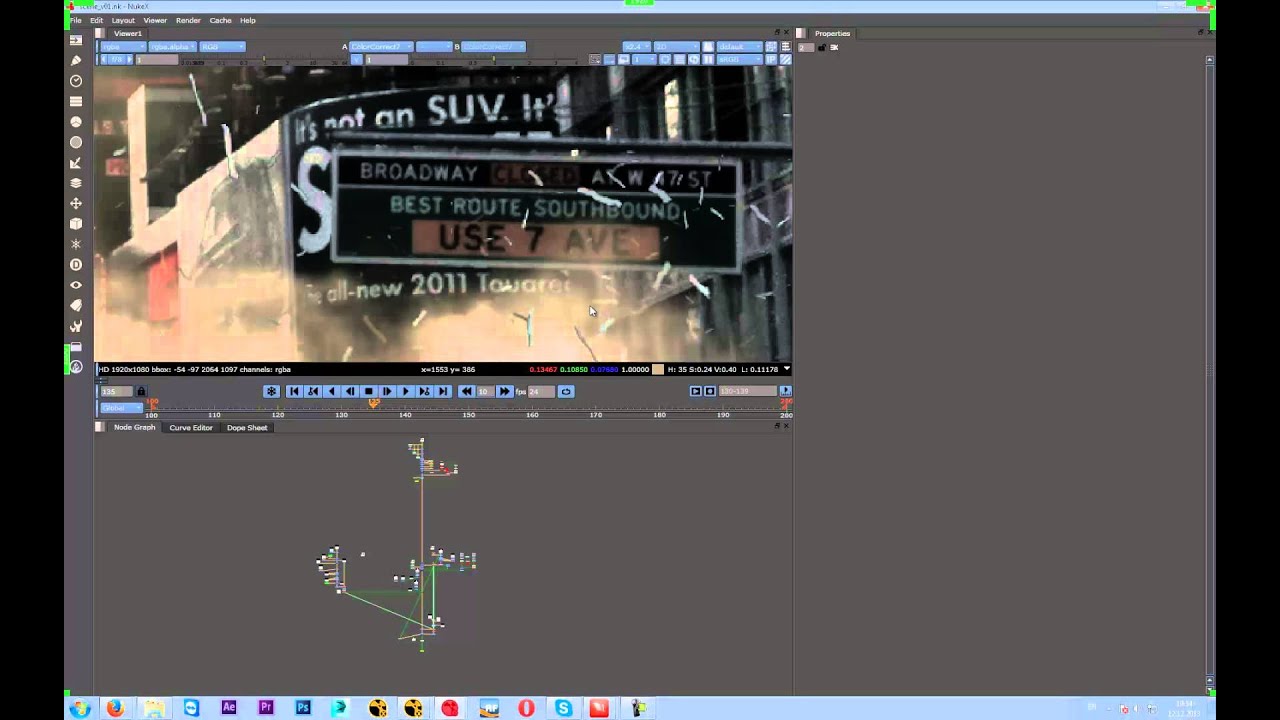Image resolution: width=1280 pixels, height=720 pixels.
Task: Open the rgba.alpha channel dropdown
Action: tap(172, 47)
